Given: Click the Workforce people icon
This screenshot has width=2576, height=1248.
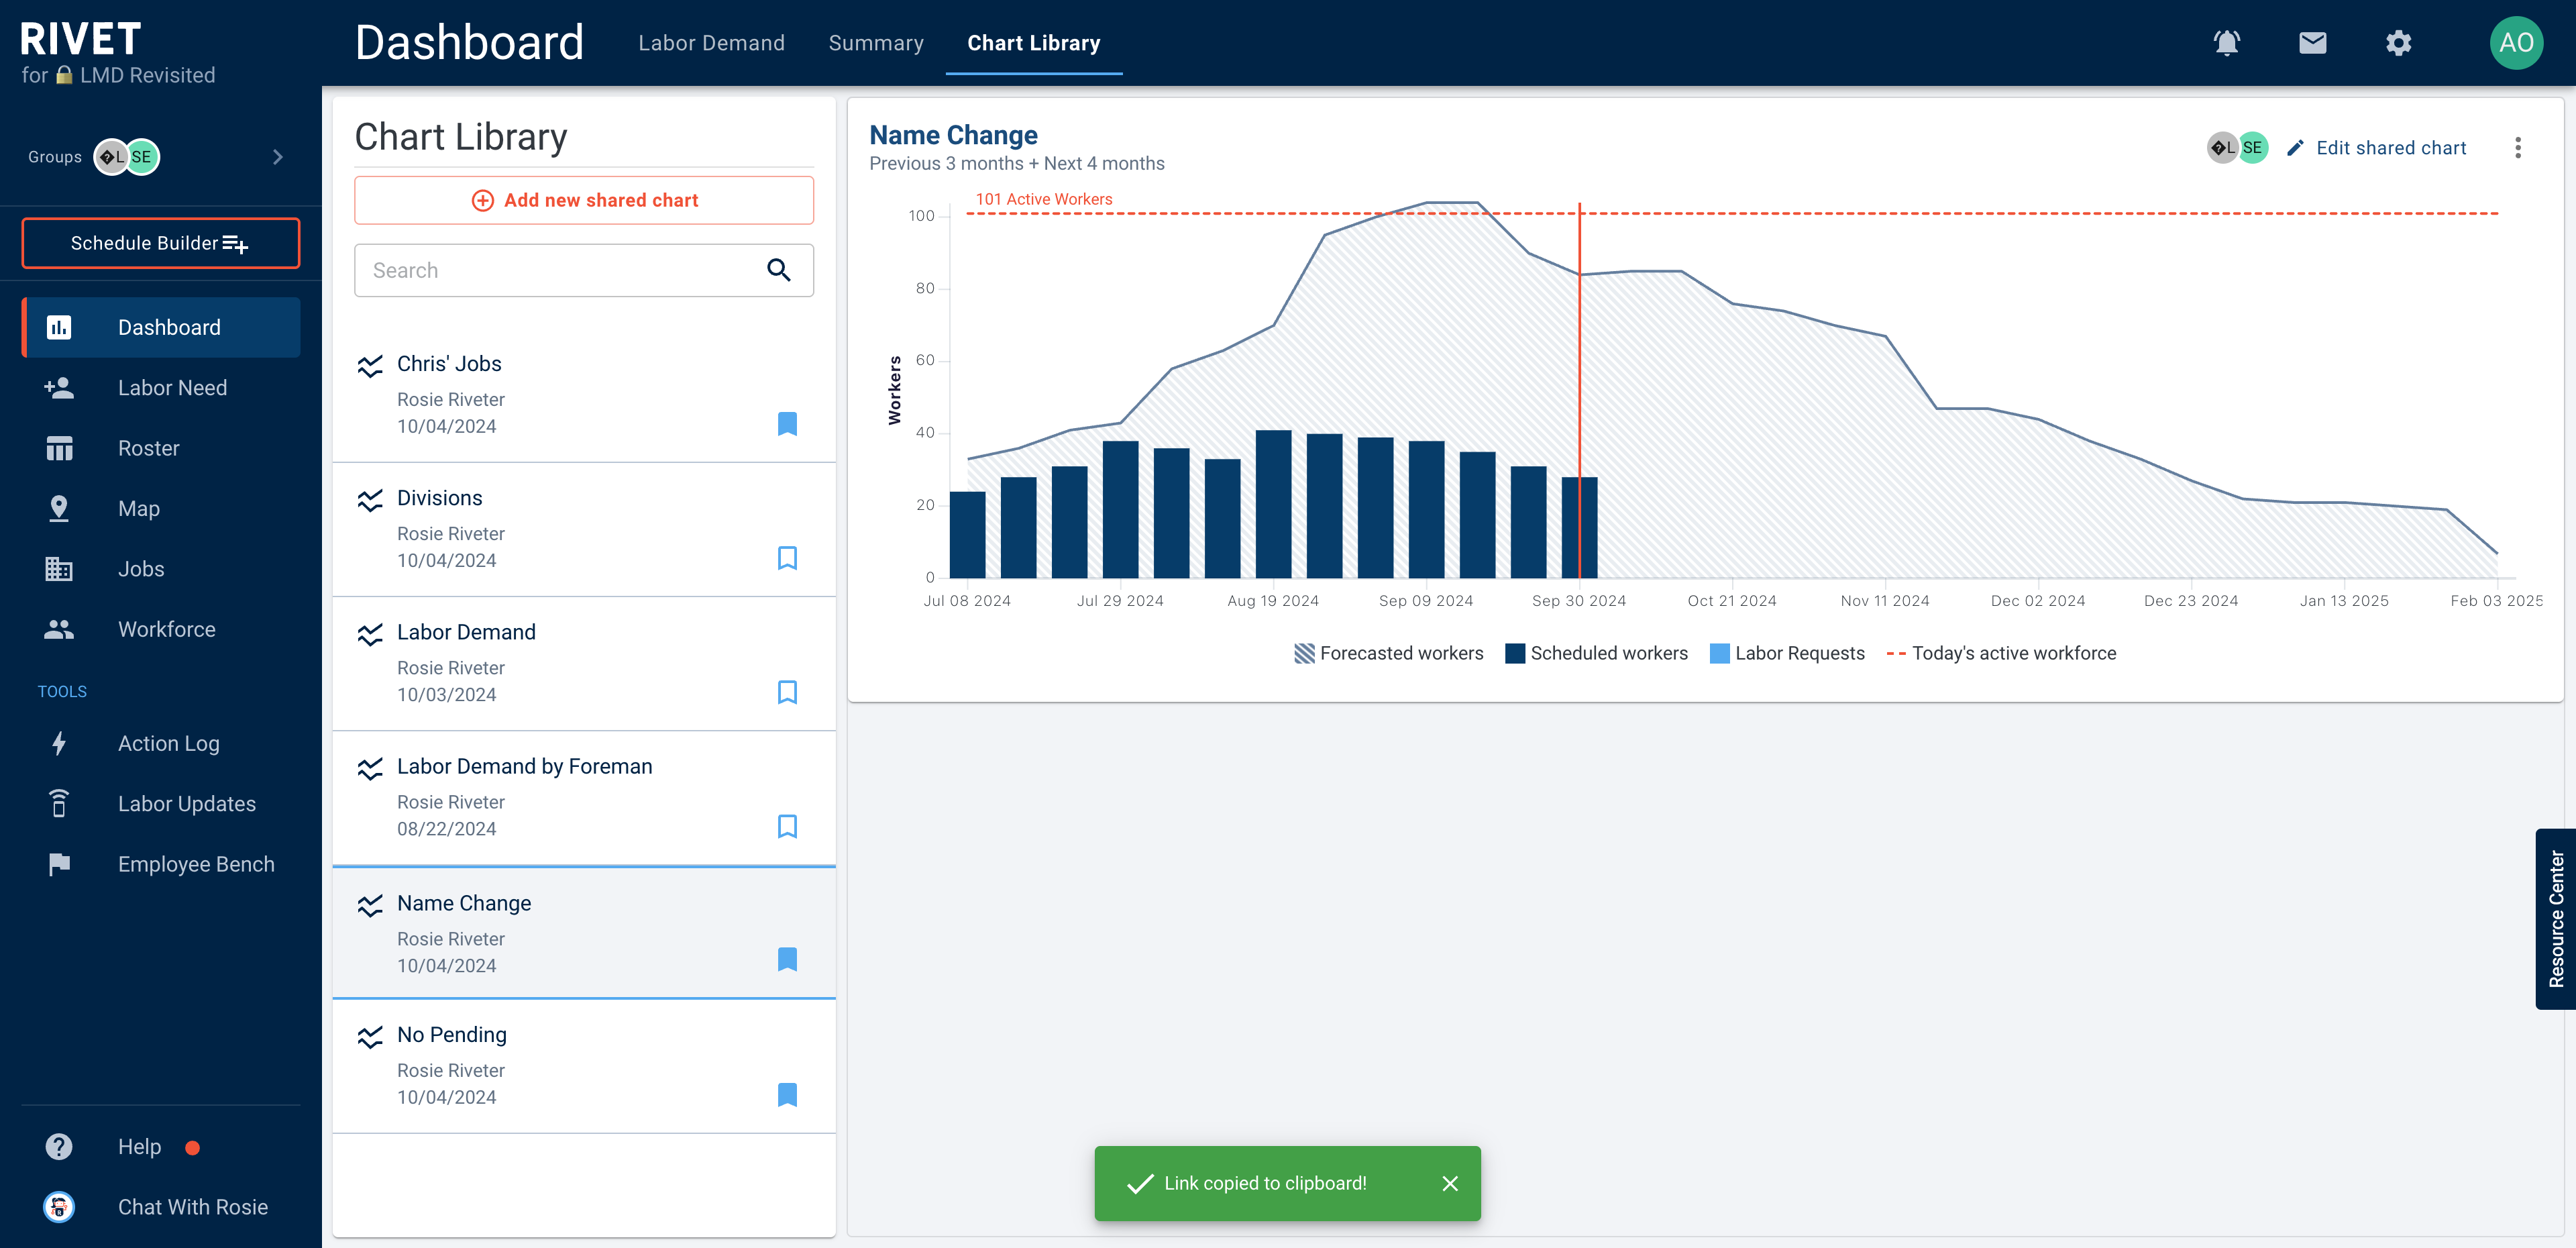Looking at the screenshot, I should 59,629.
